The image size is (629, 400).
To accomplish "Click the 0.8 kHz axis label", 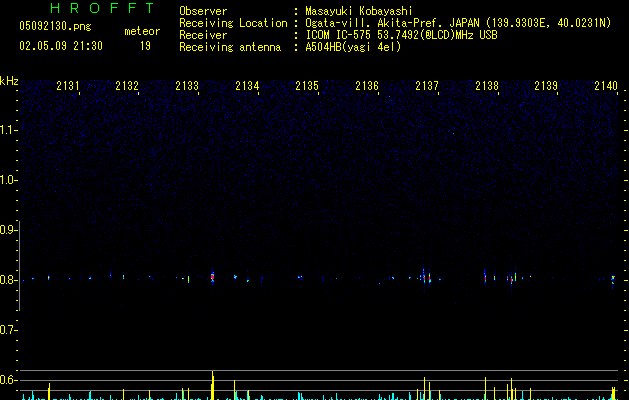I will pos(8,280).
